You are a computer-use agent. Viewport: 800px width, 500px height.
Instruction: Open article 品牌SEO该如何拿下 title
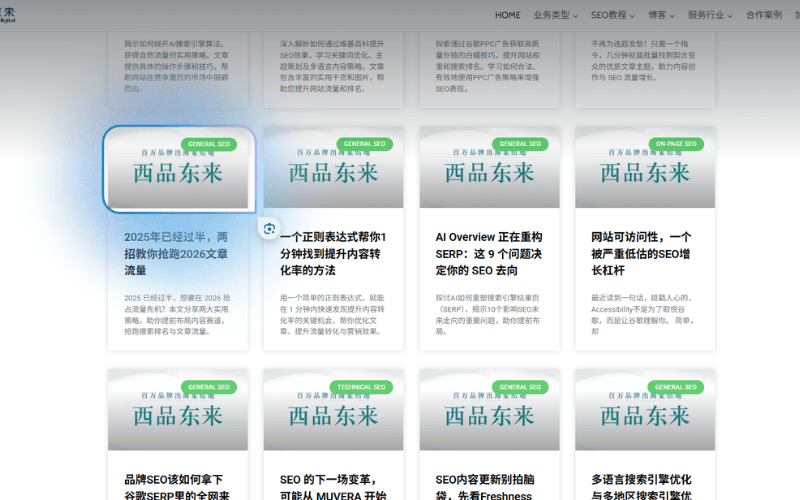[177, 487]
